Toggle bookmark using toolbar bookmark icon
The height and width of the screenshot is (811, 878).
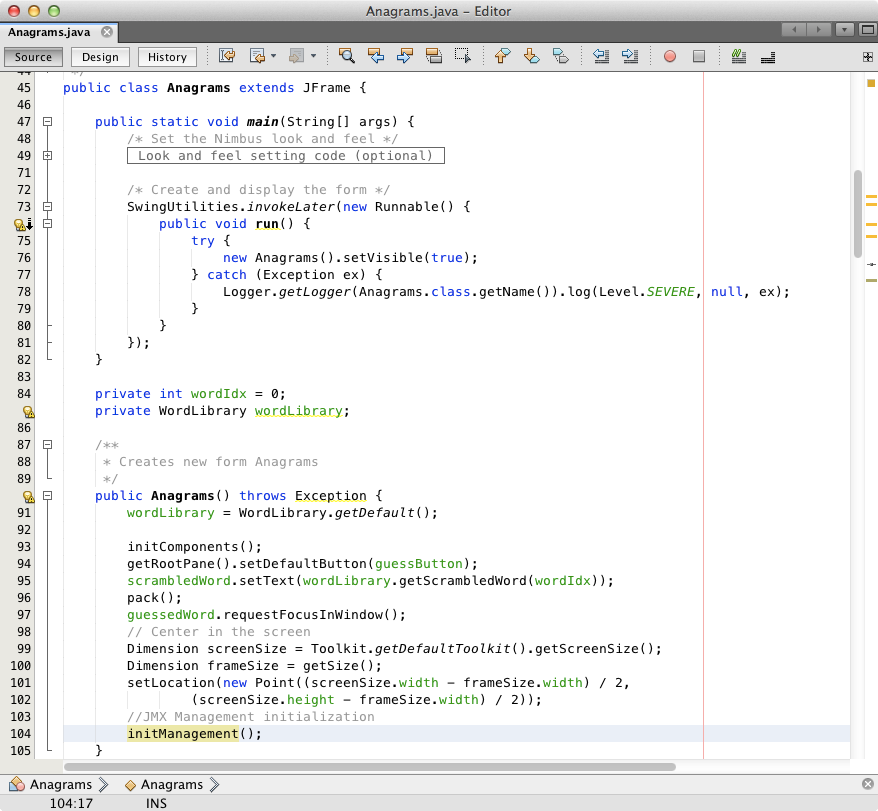[x=560, y=57]
